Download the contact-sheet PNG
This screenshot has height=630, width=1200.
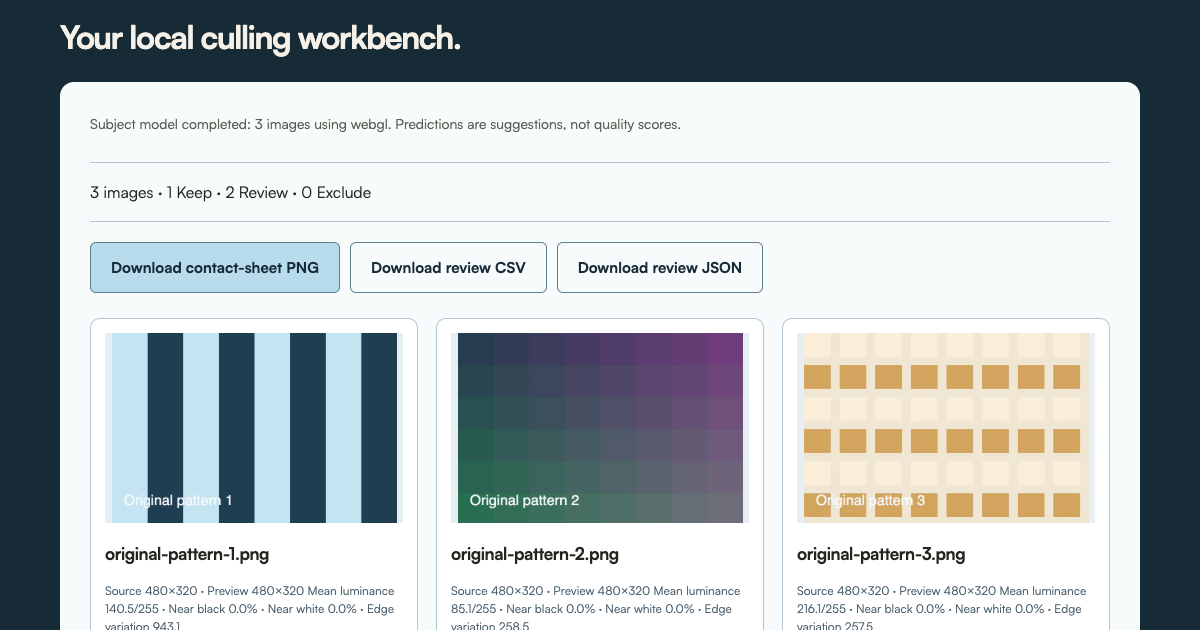click(215, 267)
